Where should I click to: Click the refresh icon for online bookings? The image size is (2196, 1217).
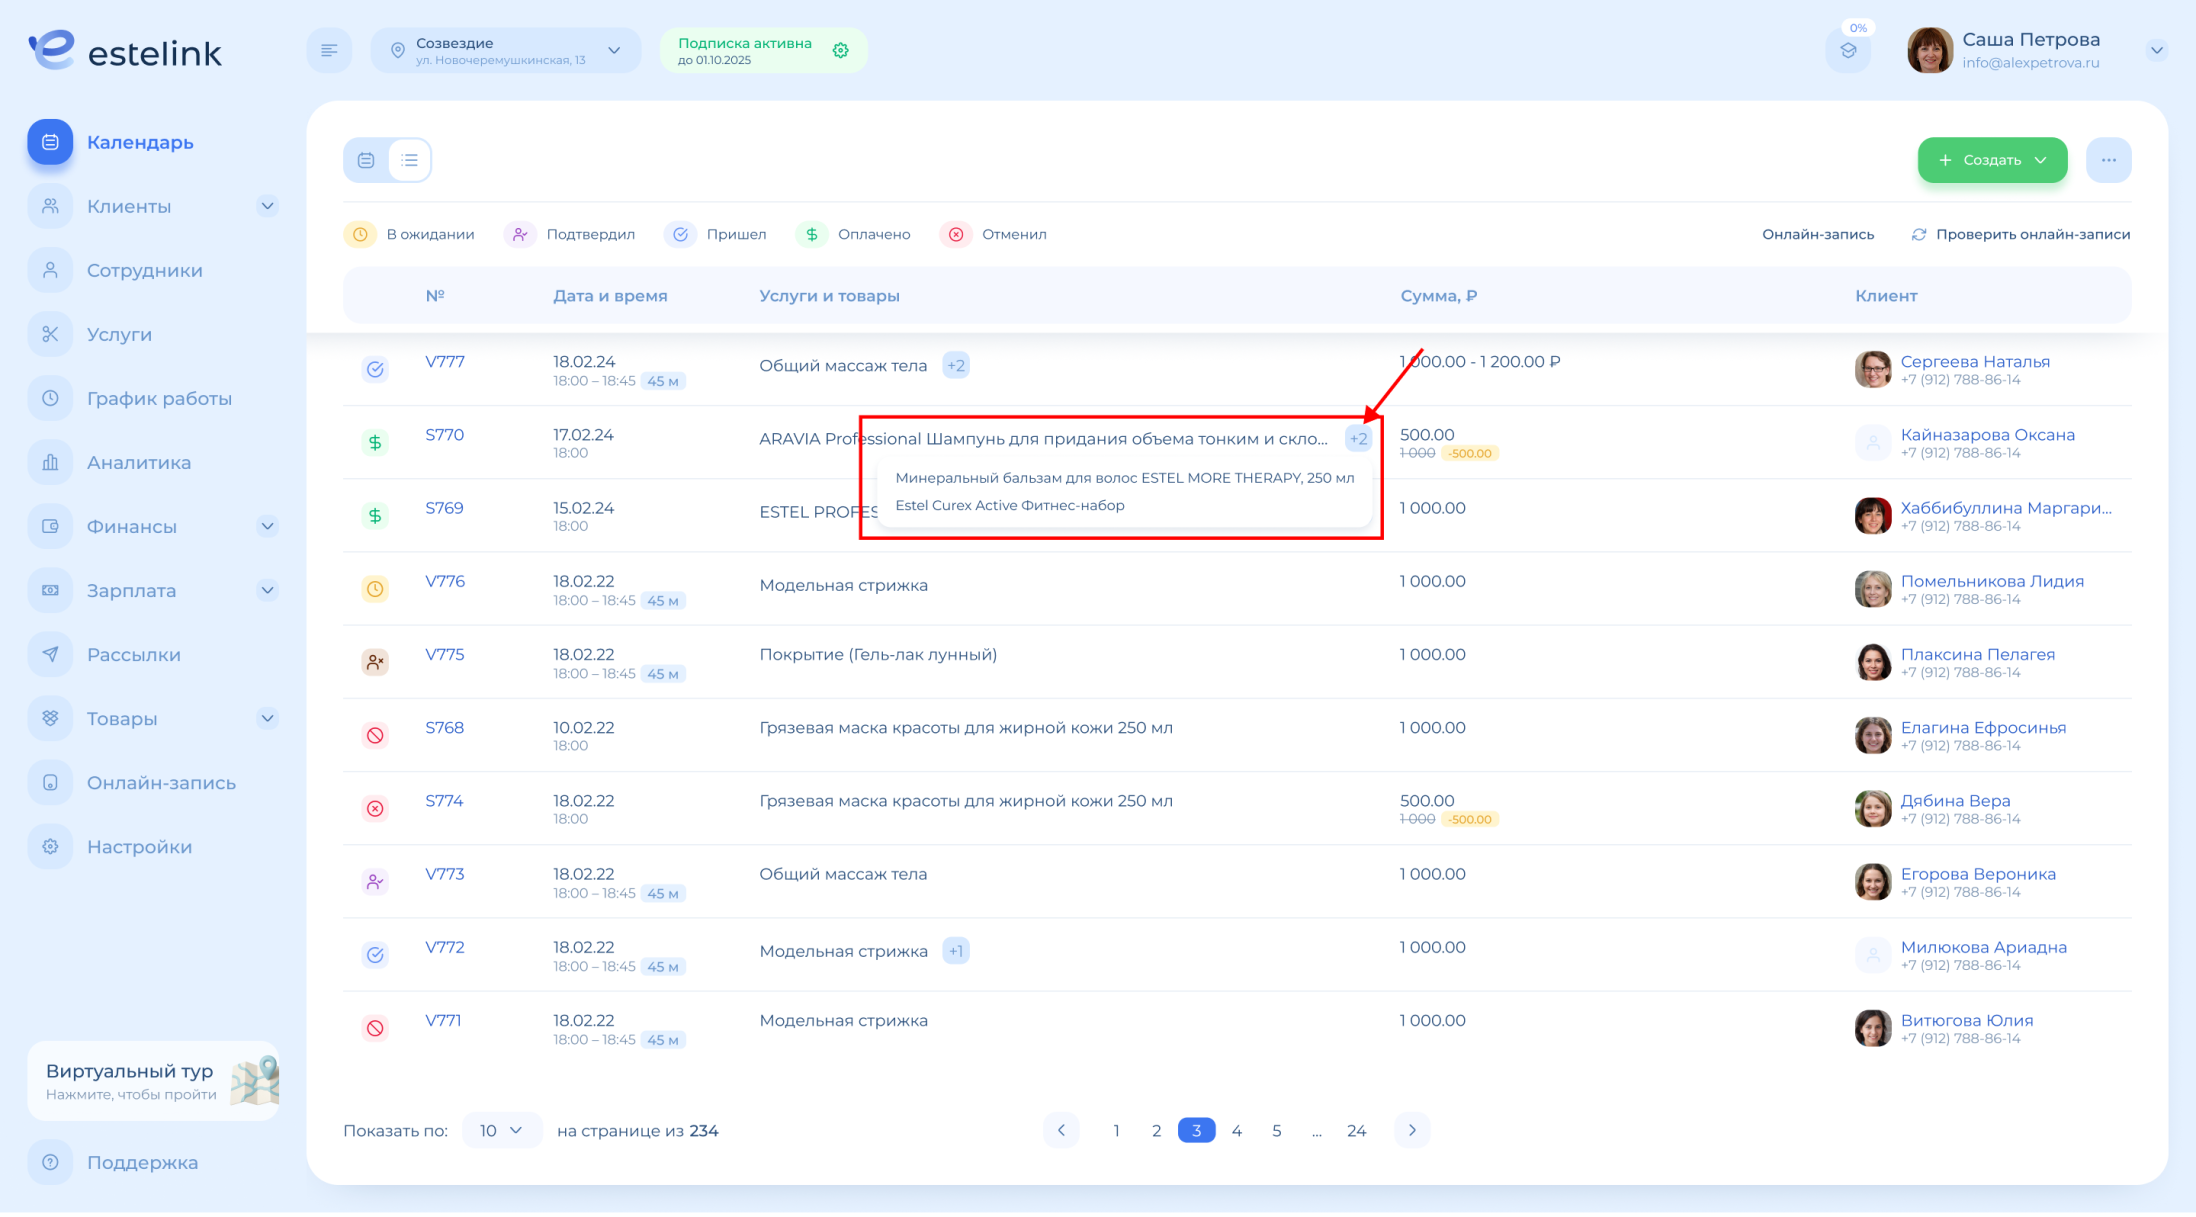1919,234
